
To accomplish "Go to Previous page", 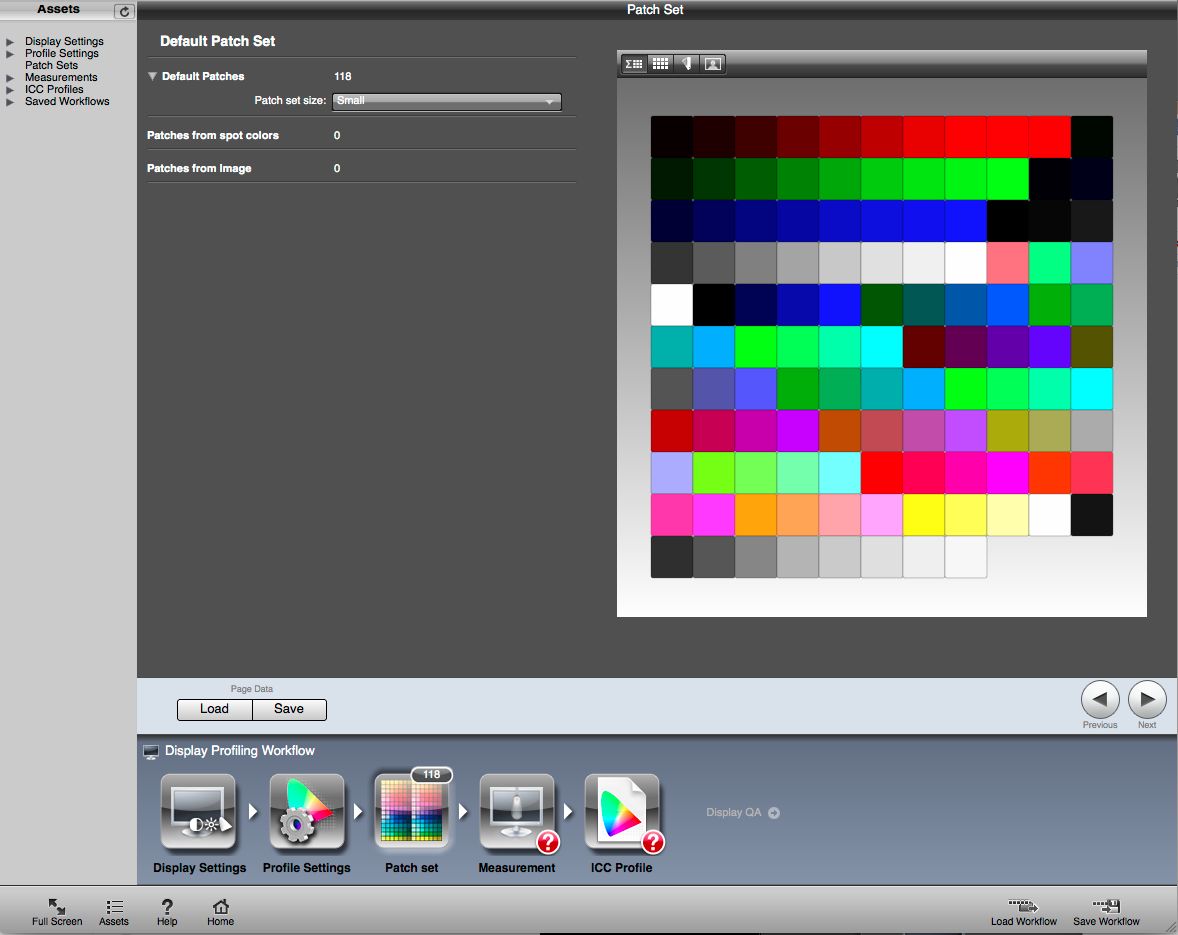I will point(1100,699).
